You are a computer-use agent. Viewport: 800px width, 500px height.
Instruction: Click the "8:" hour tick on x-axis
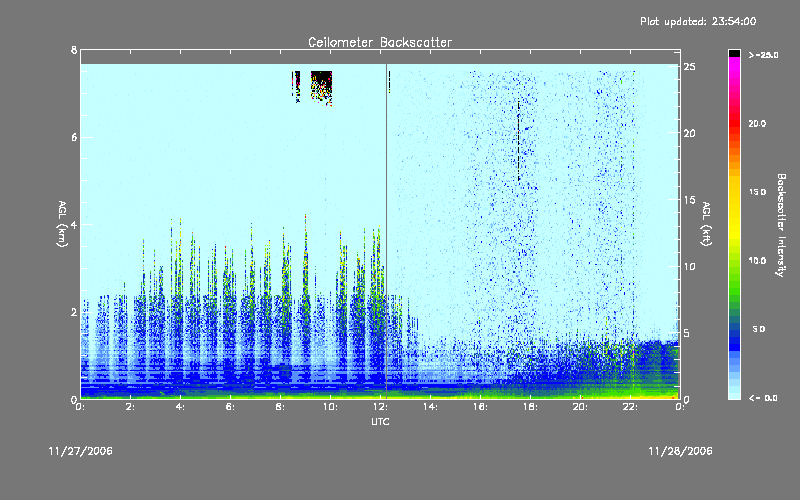(280, 407)
